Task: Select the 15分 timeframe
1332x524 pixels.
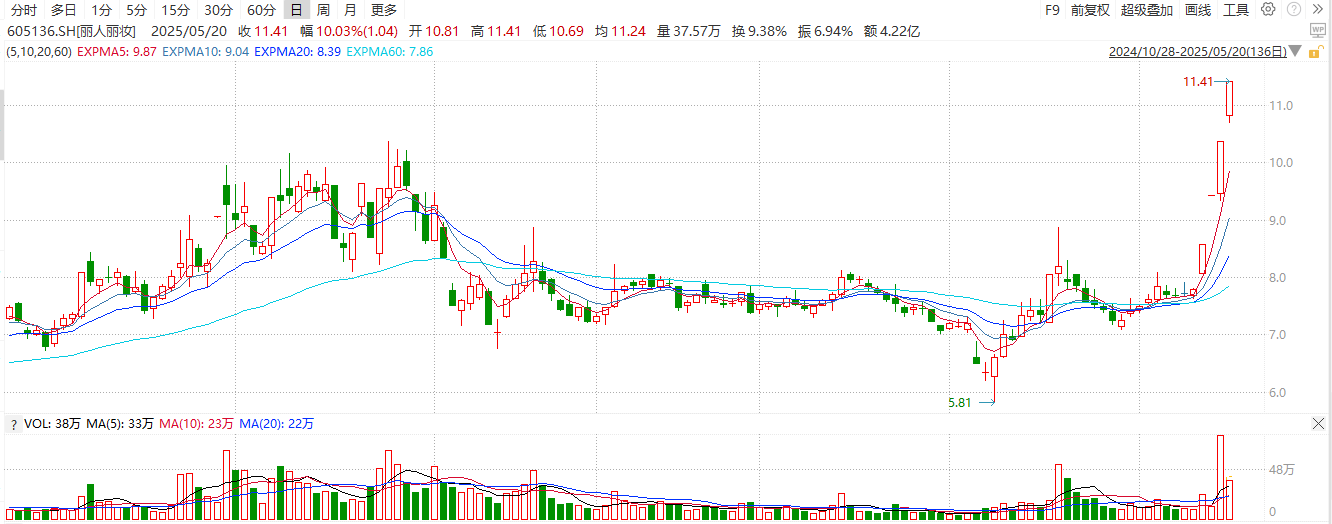Action: point(176,10)
